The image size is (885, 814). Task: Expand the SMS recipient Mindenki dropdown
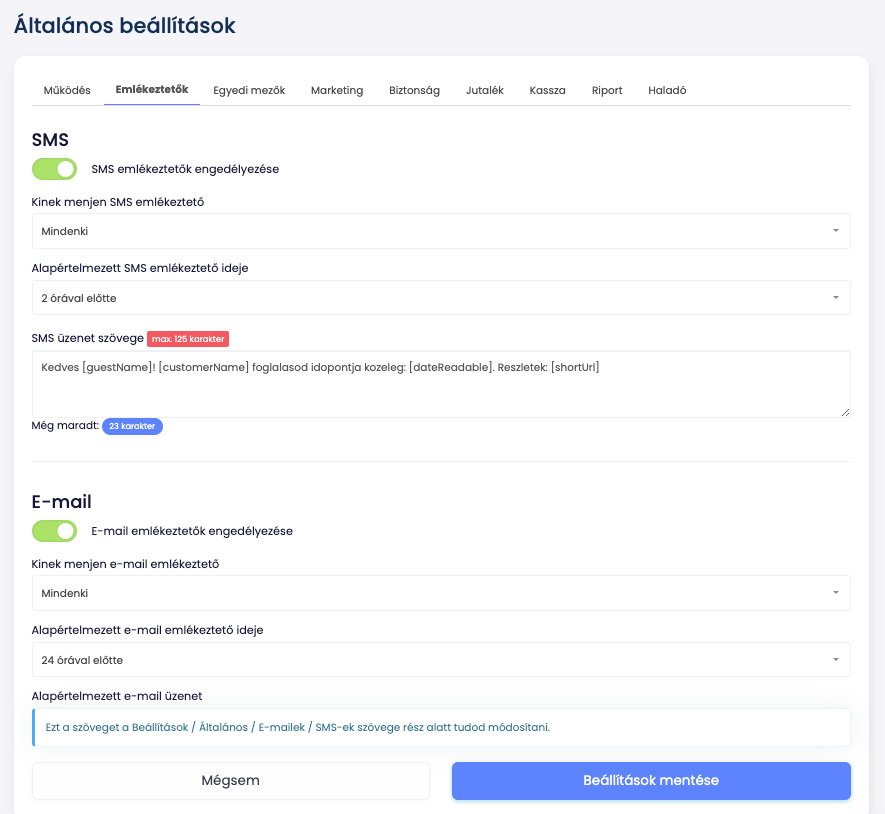[441, 231]
